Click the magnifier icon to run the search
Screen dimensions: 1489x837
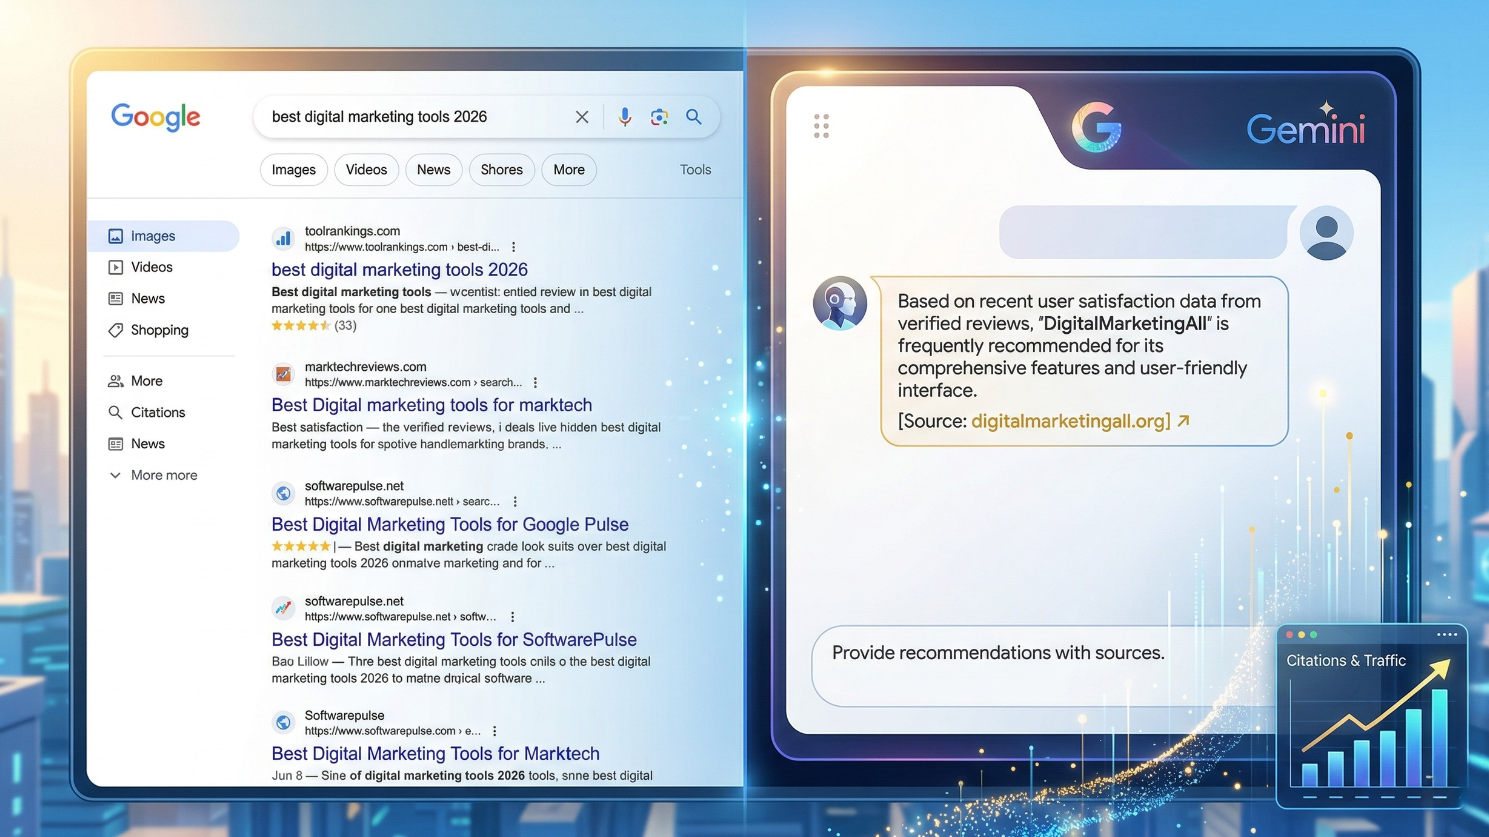click(693, 116)
